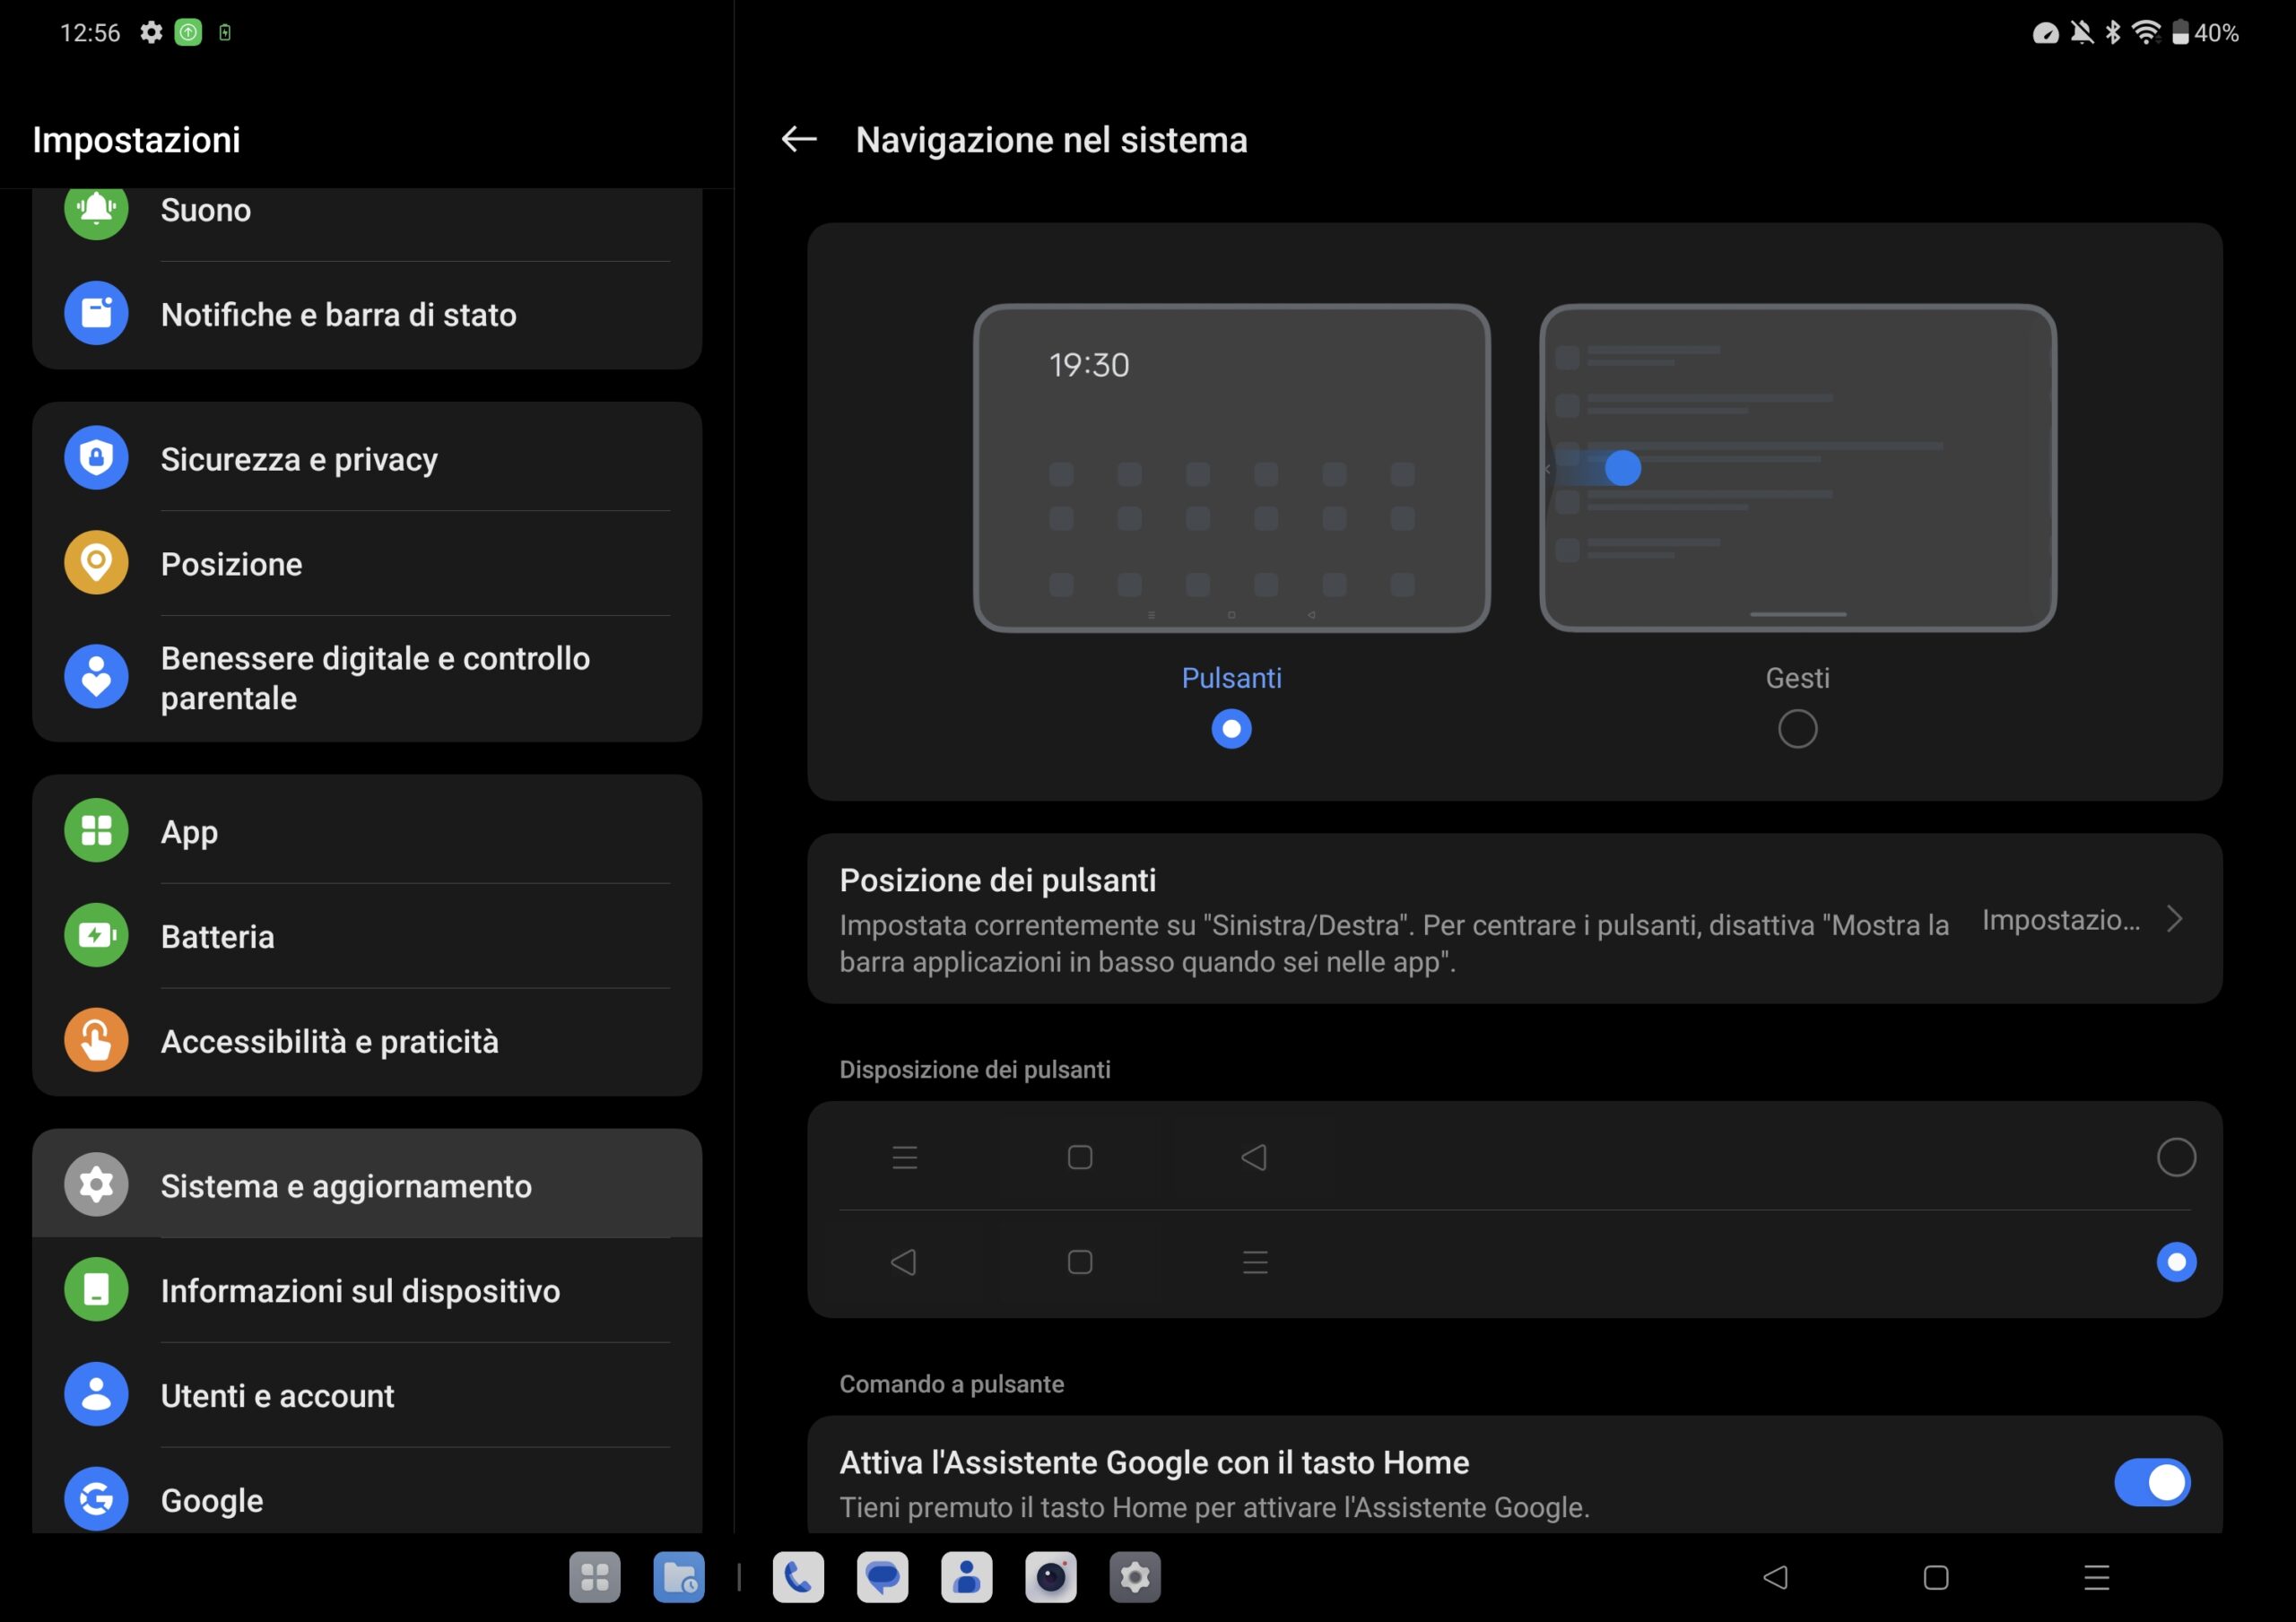Tap the Gesti preview thumbnail

click(x=1797, y=467)
